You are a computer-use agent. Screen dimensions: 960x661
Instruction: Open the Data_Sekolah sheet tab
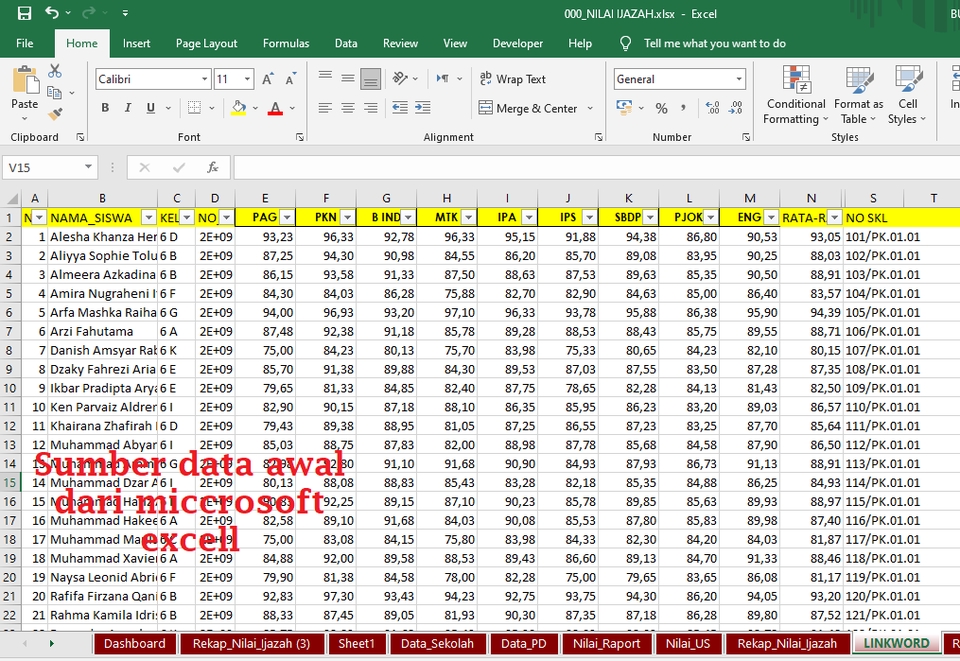click(x=437, y=643)
